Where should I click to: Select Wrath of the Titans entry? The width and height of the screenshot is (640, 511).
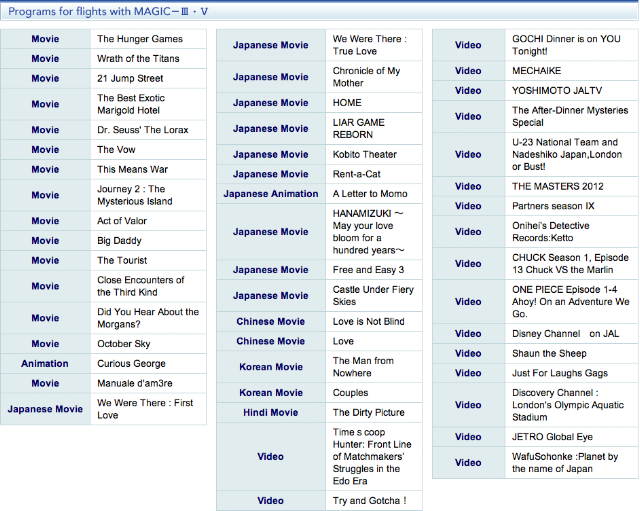pyautogui.click(x=138, y=58)
